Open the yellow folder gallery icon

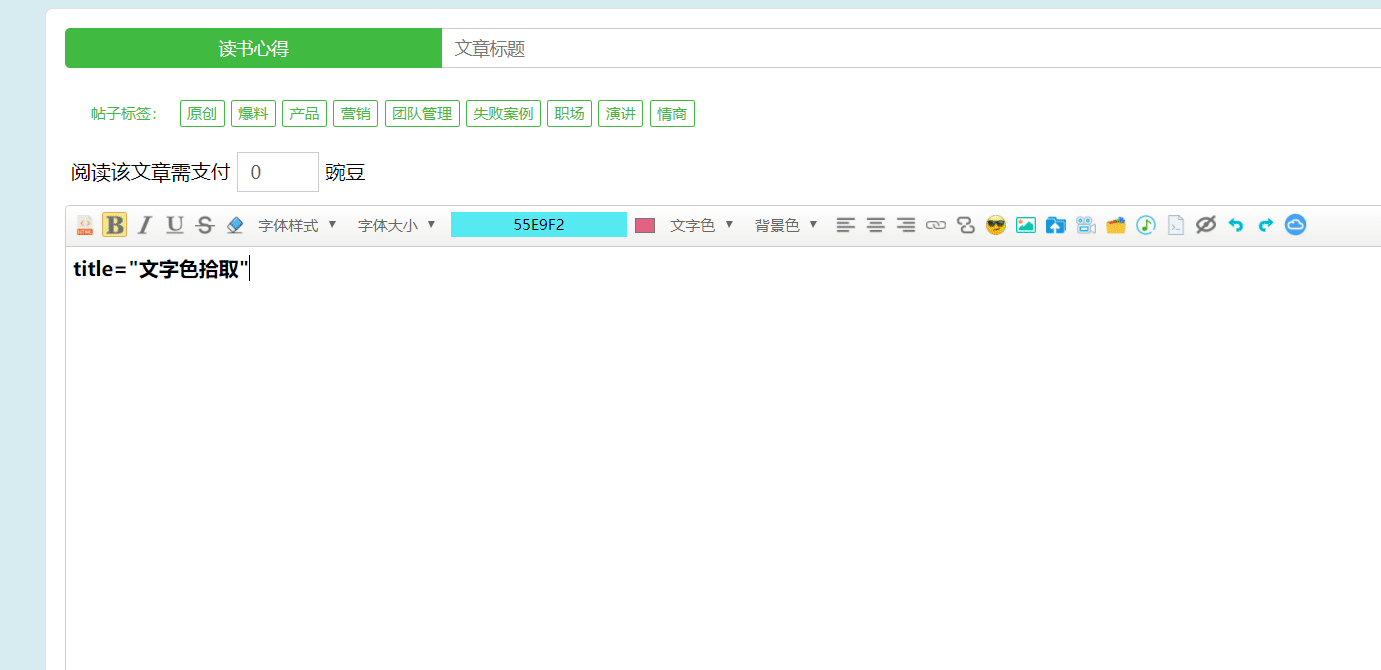[1116, 225]
